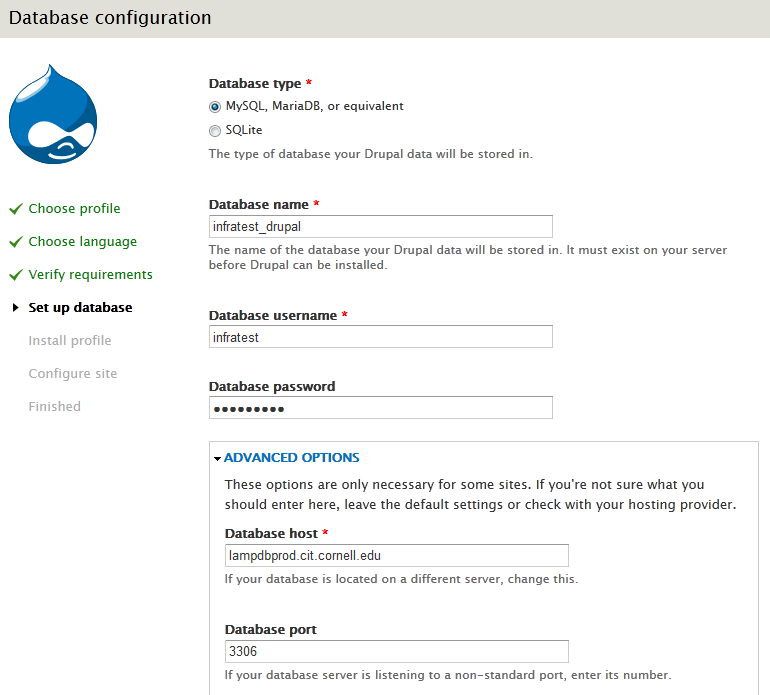
Task: Click 'The type of database' description text
Action: point(371,154)
